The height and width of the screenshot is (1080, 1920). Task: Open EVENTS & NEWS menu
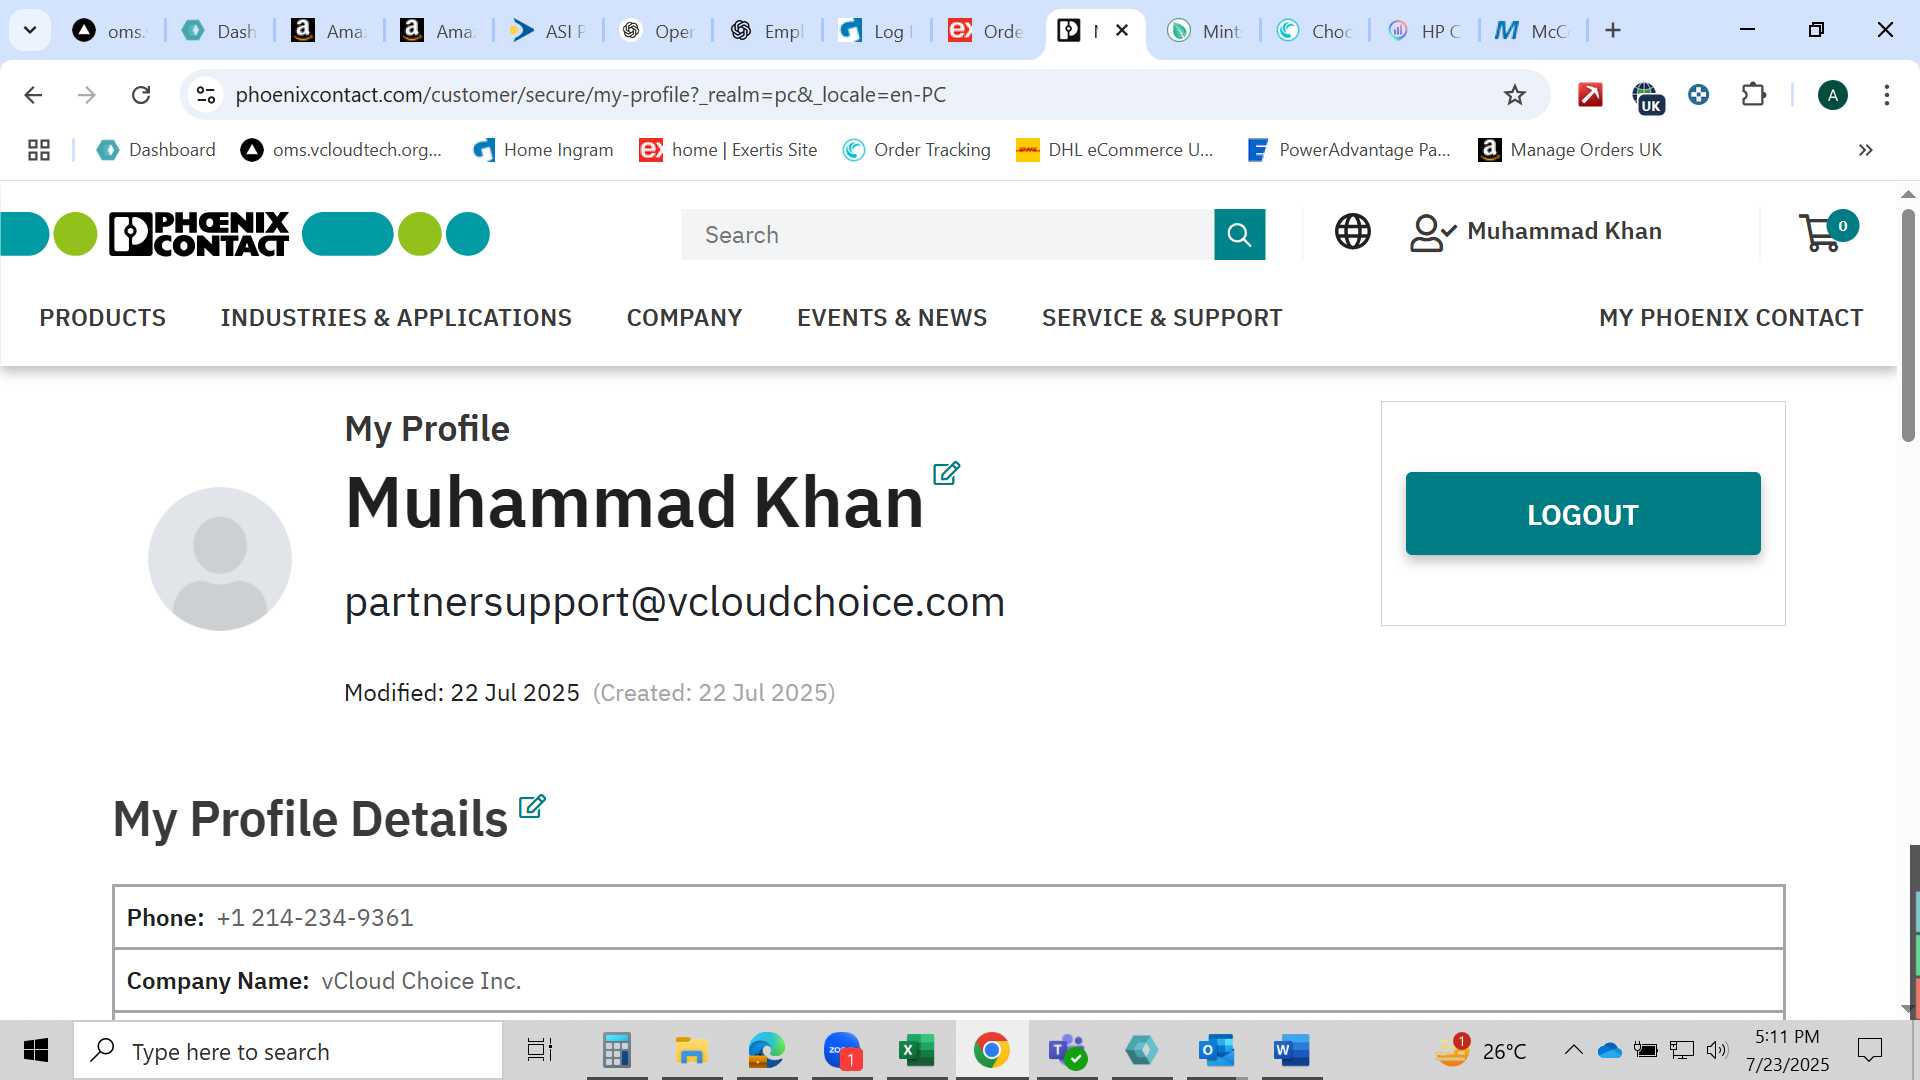tap(892, 318)
